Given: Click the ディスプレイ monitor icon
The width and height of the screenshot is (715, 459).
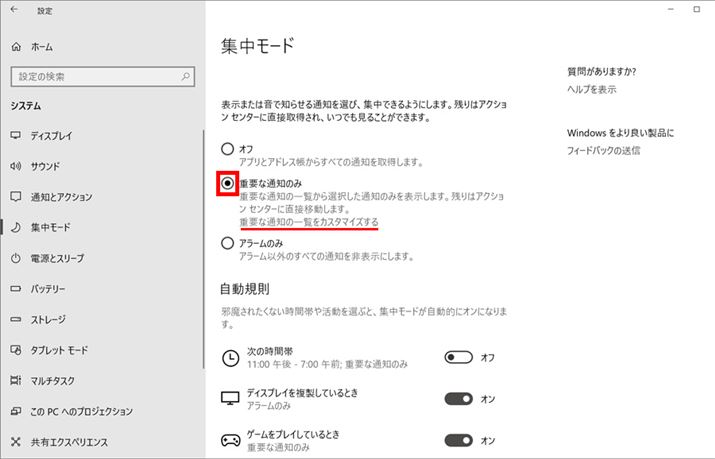Looking at the screenshot, I should tap(16, 135).
